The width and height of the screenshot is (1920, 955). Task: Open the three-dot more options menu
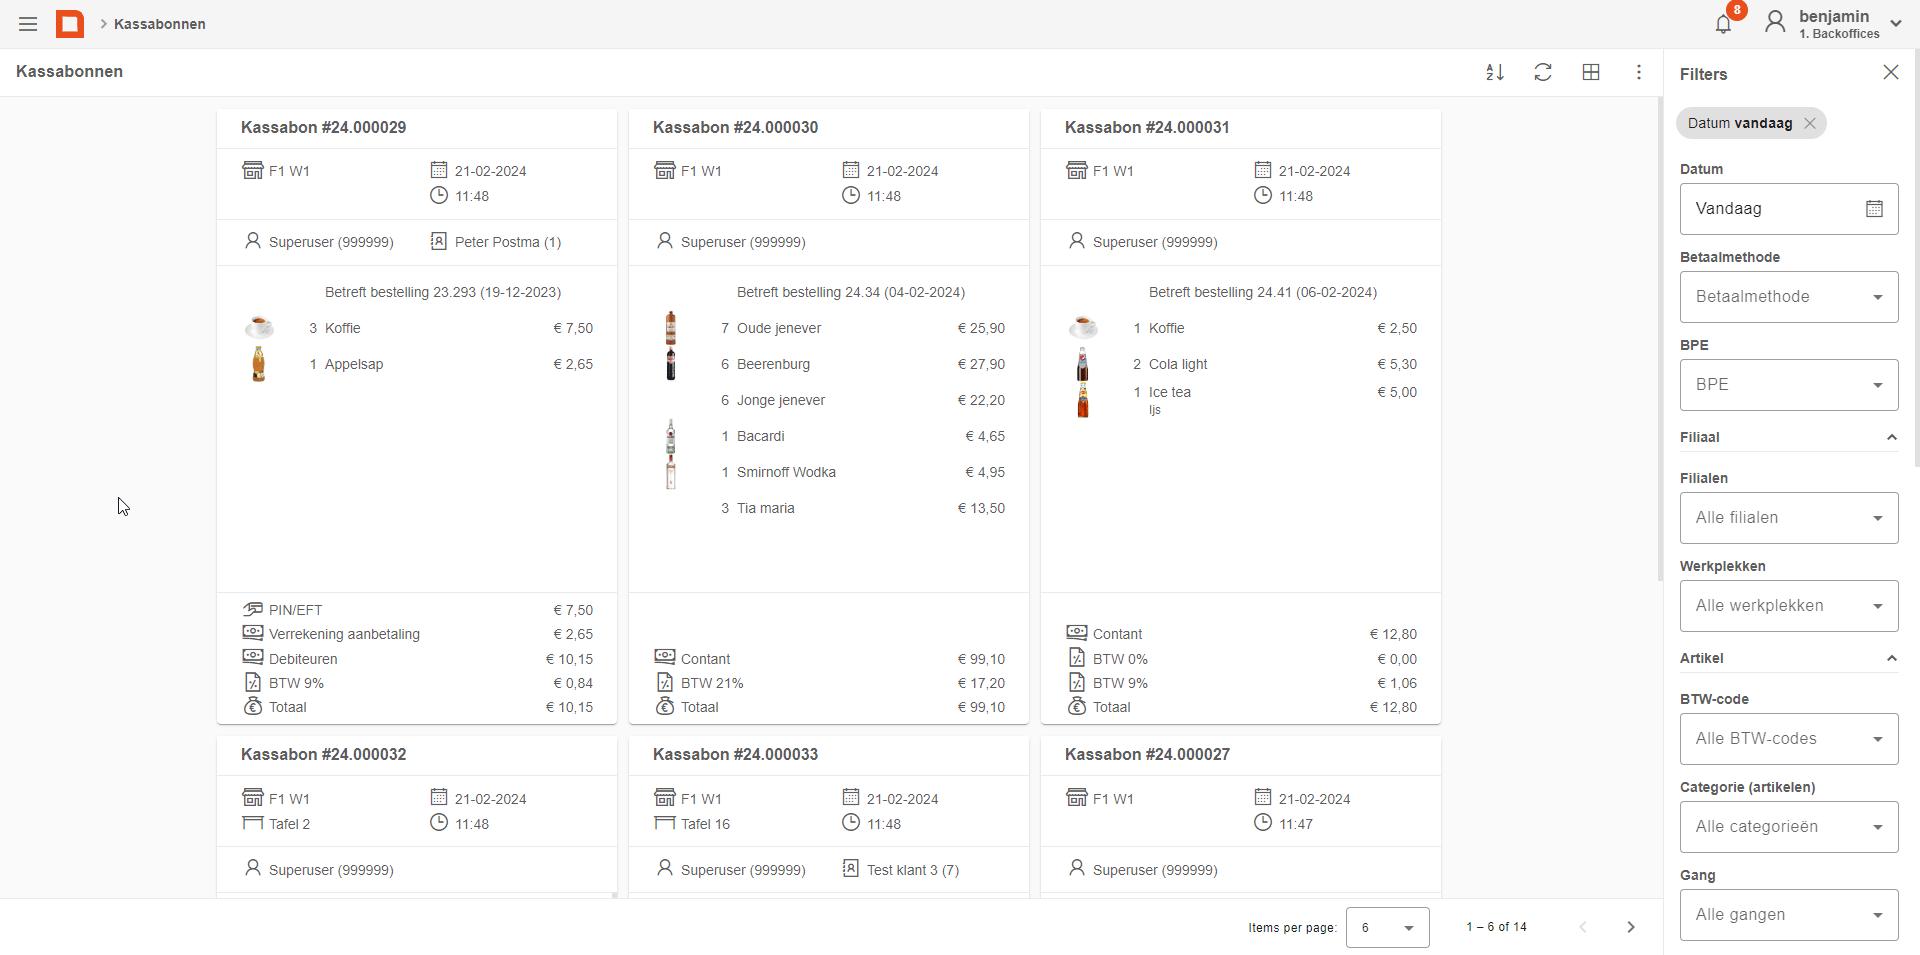coord(1639,72)
